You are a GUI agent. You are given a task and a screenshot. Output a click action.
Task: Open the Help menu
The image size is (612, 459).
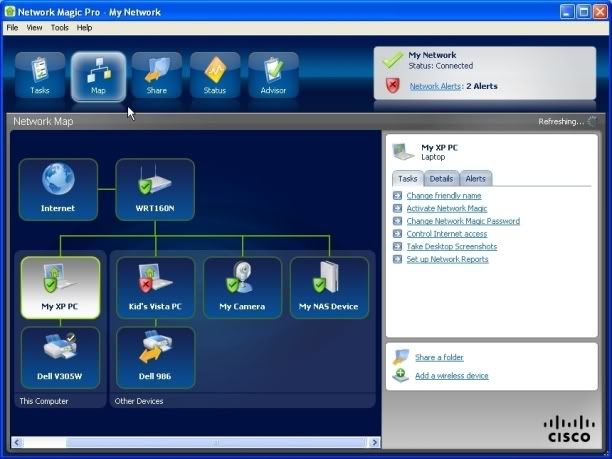click(84, 28)
